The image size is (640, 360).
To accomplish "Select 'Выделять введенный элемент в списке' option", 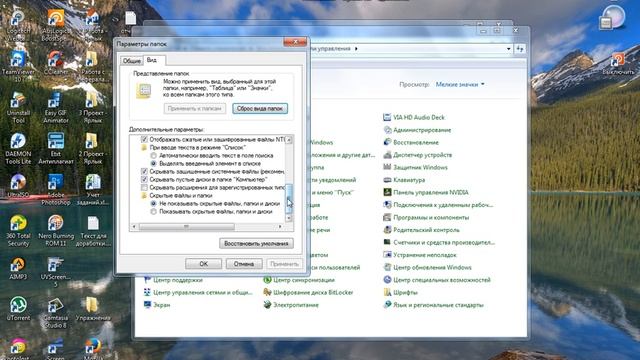I will 153,164.
